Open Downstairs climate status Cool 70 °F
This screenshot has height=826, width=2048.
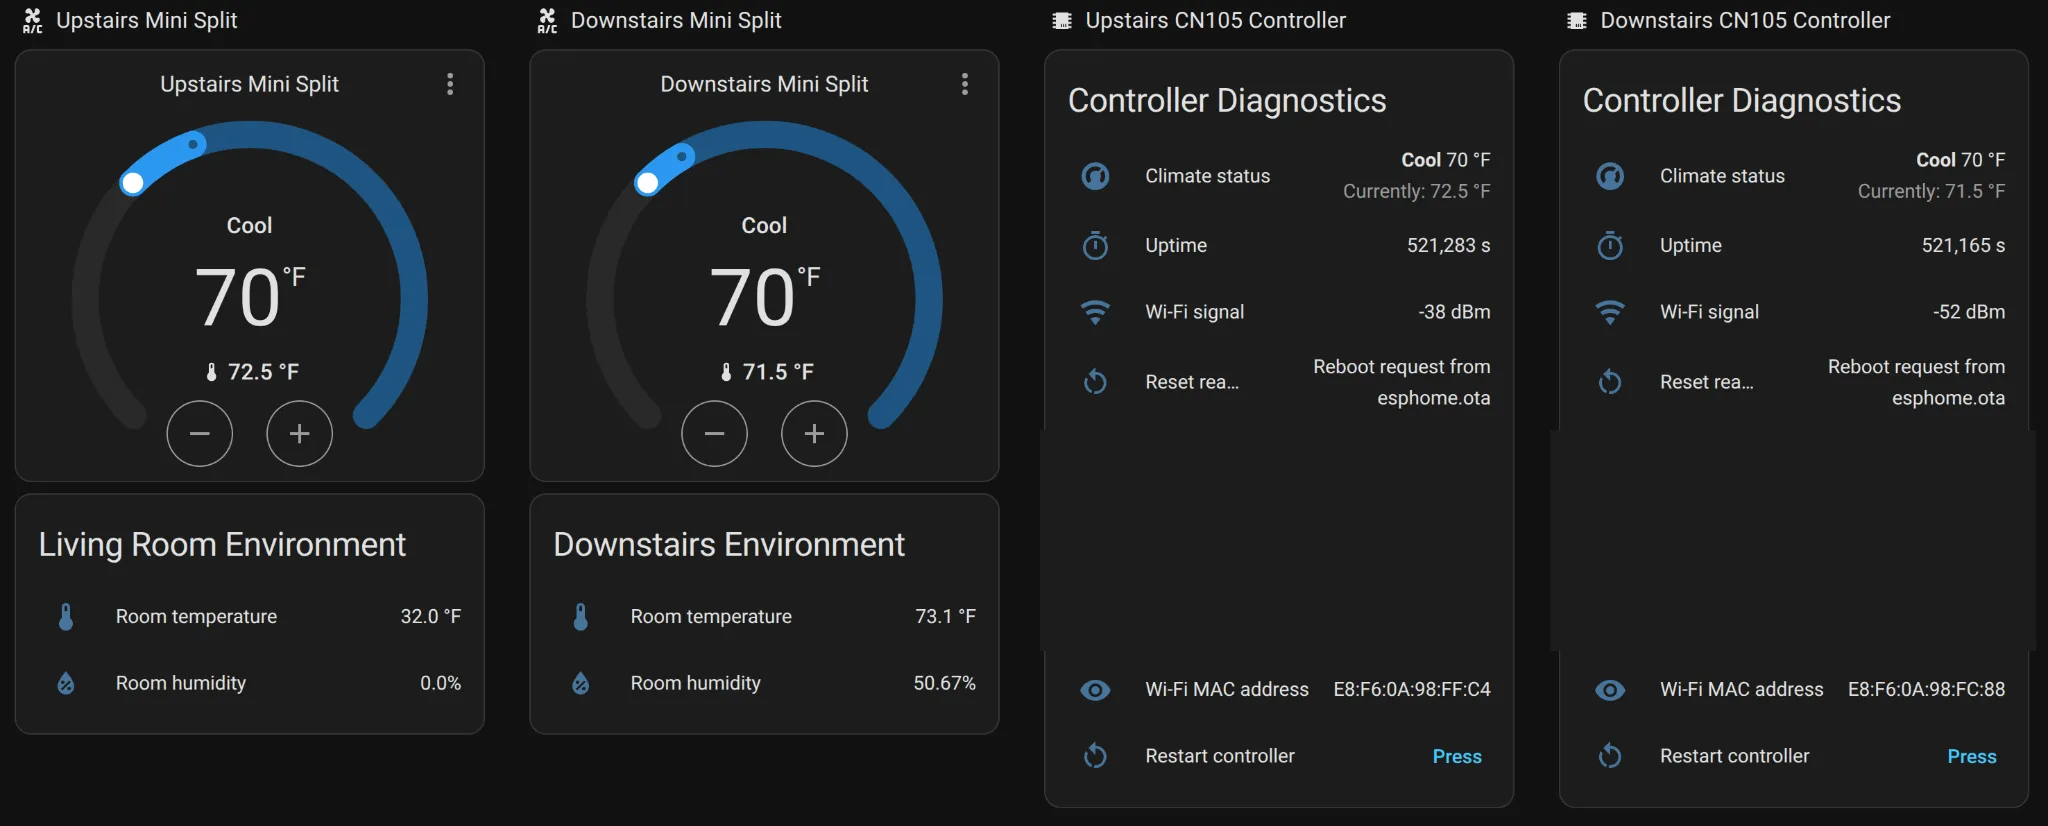point(1960,160)
